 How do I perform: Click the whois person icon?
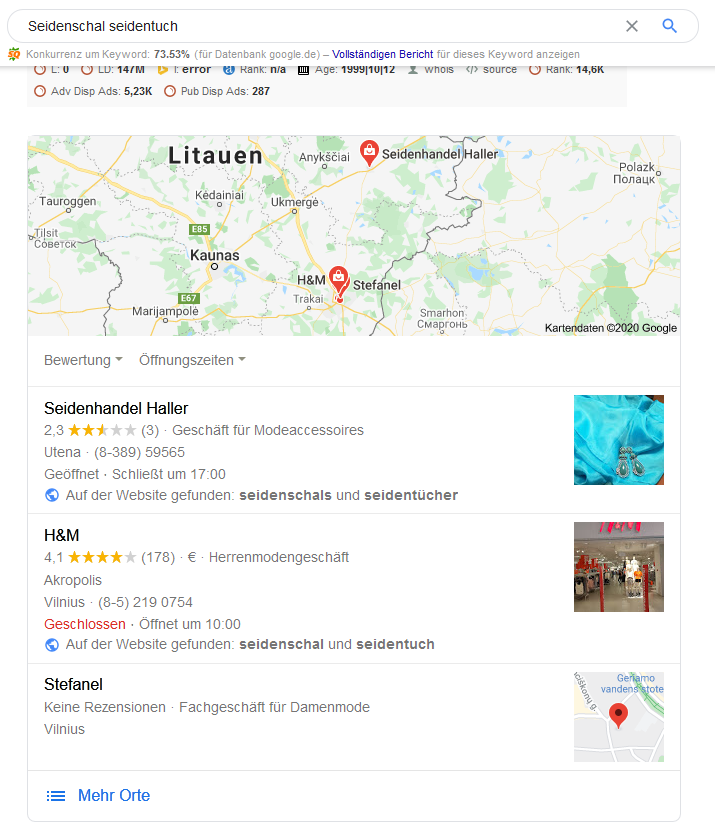pyautogui.click(x=413, y=70)
